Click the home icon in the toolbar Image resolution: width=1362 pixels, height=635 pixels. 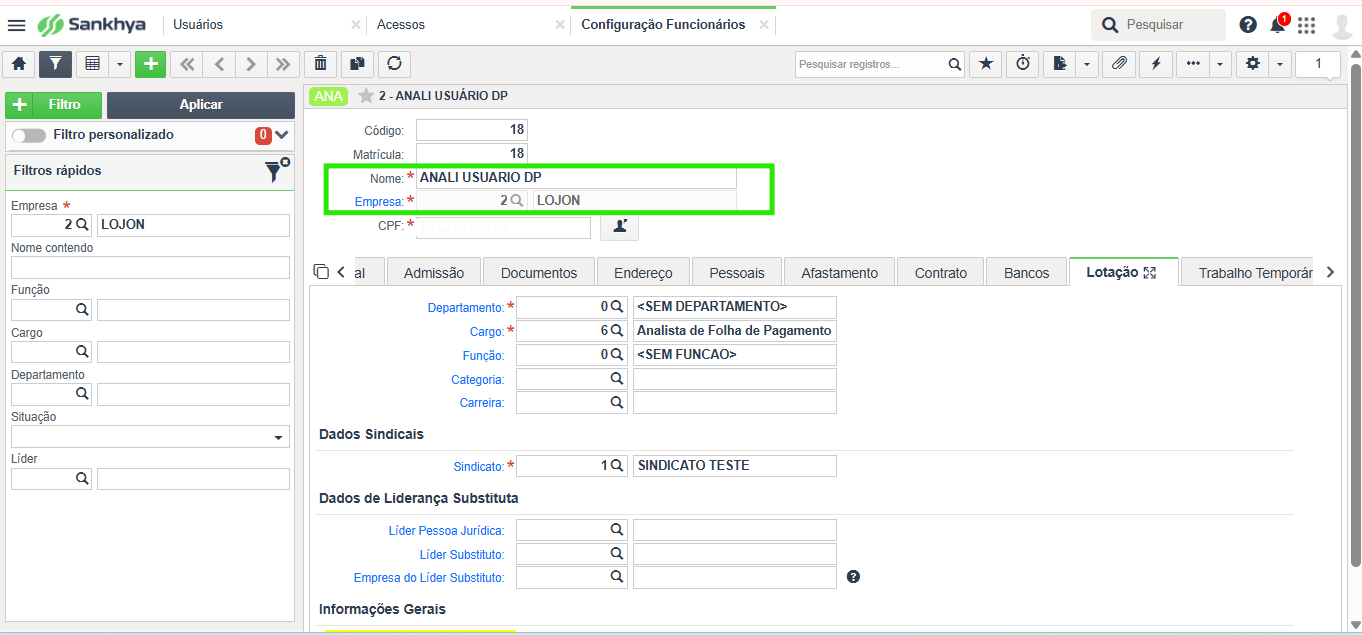(18, 64)
